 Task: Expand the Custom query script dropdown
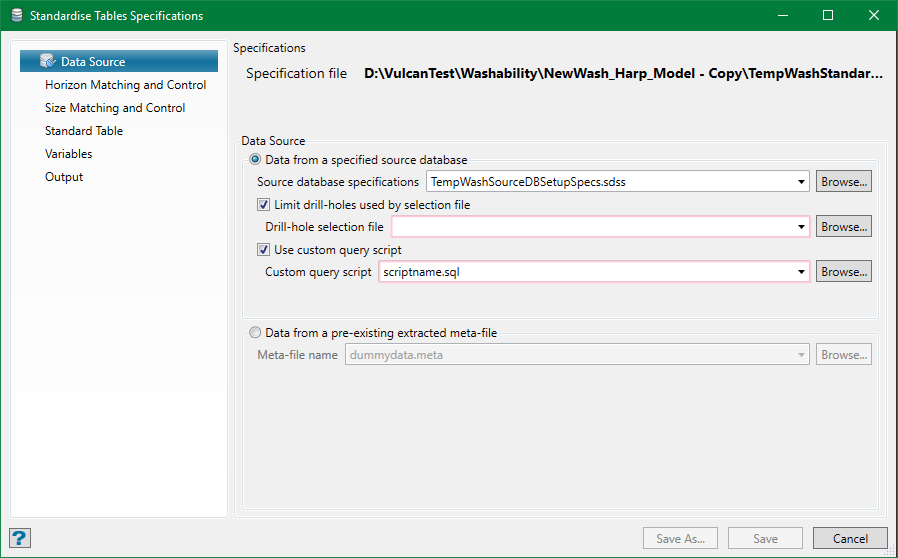(801, 272)
